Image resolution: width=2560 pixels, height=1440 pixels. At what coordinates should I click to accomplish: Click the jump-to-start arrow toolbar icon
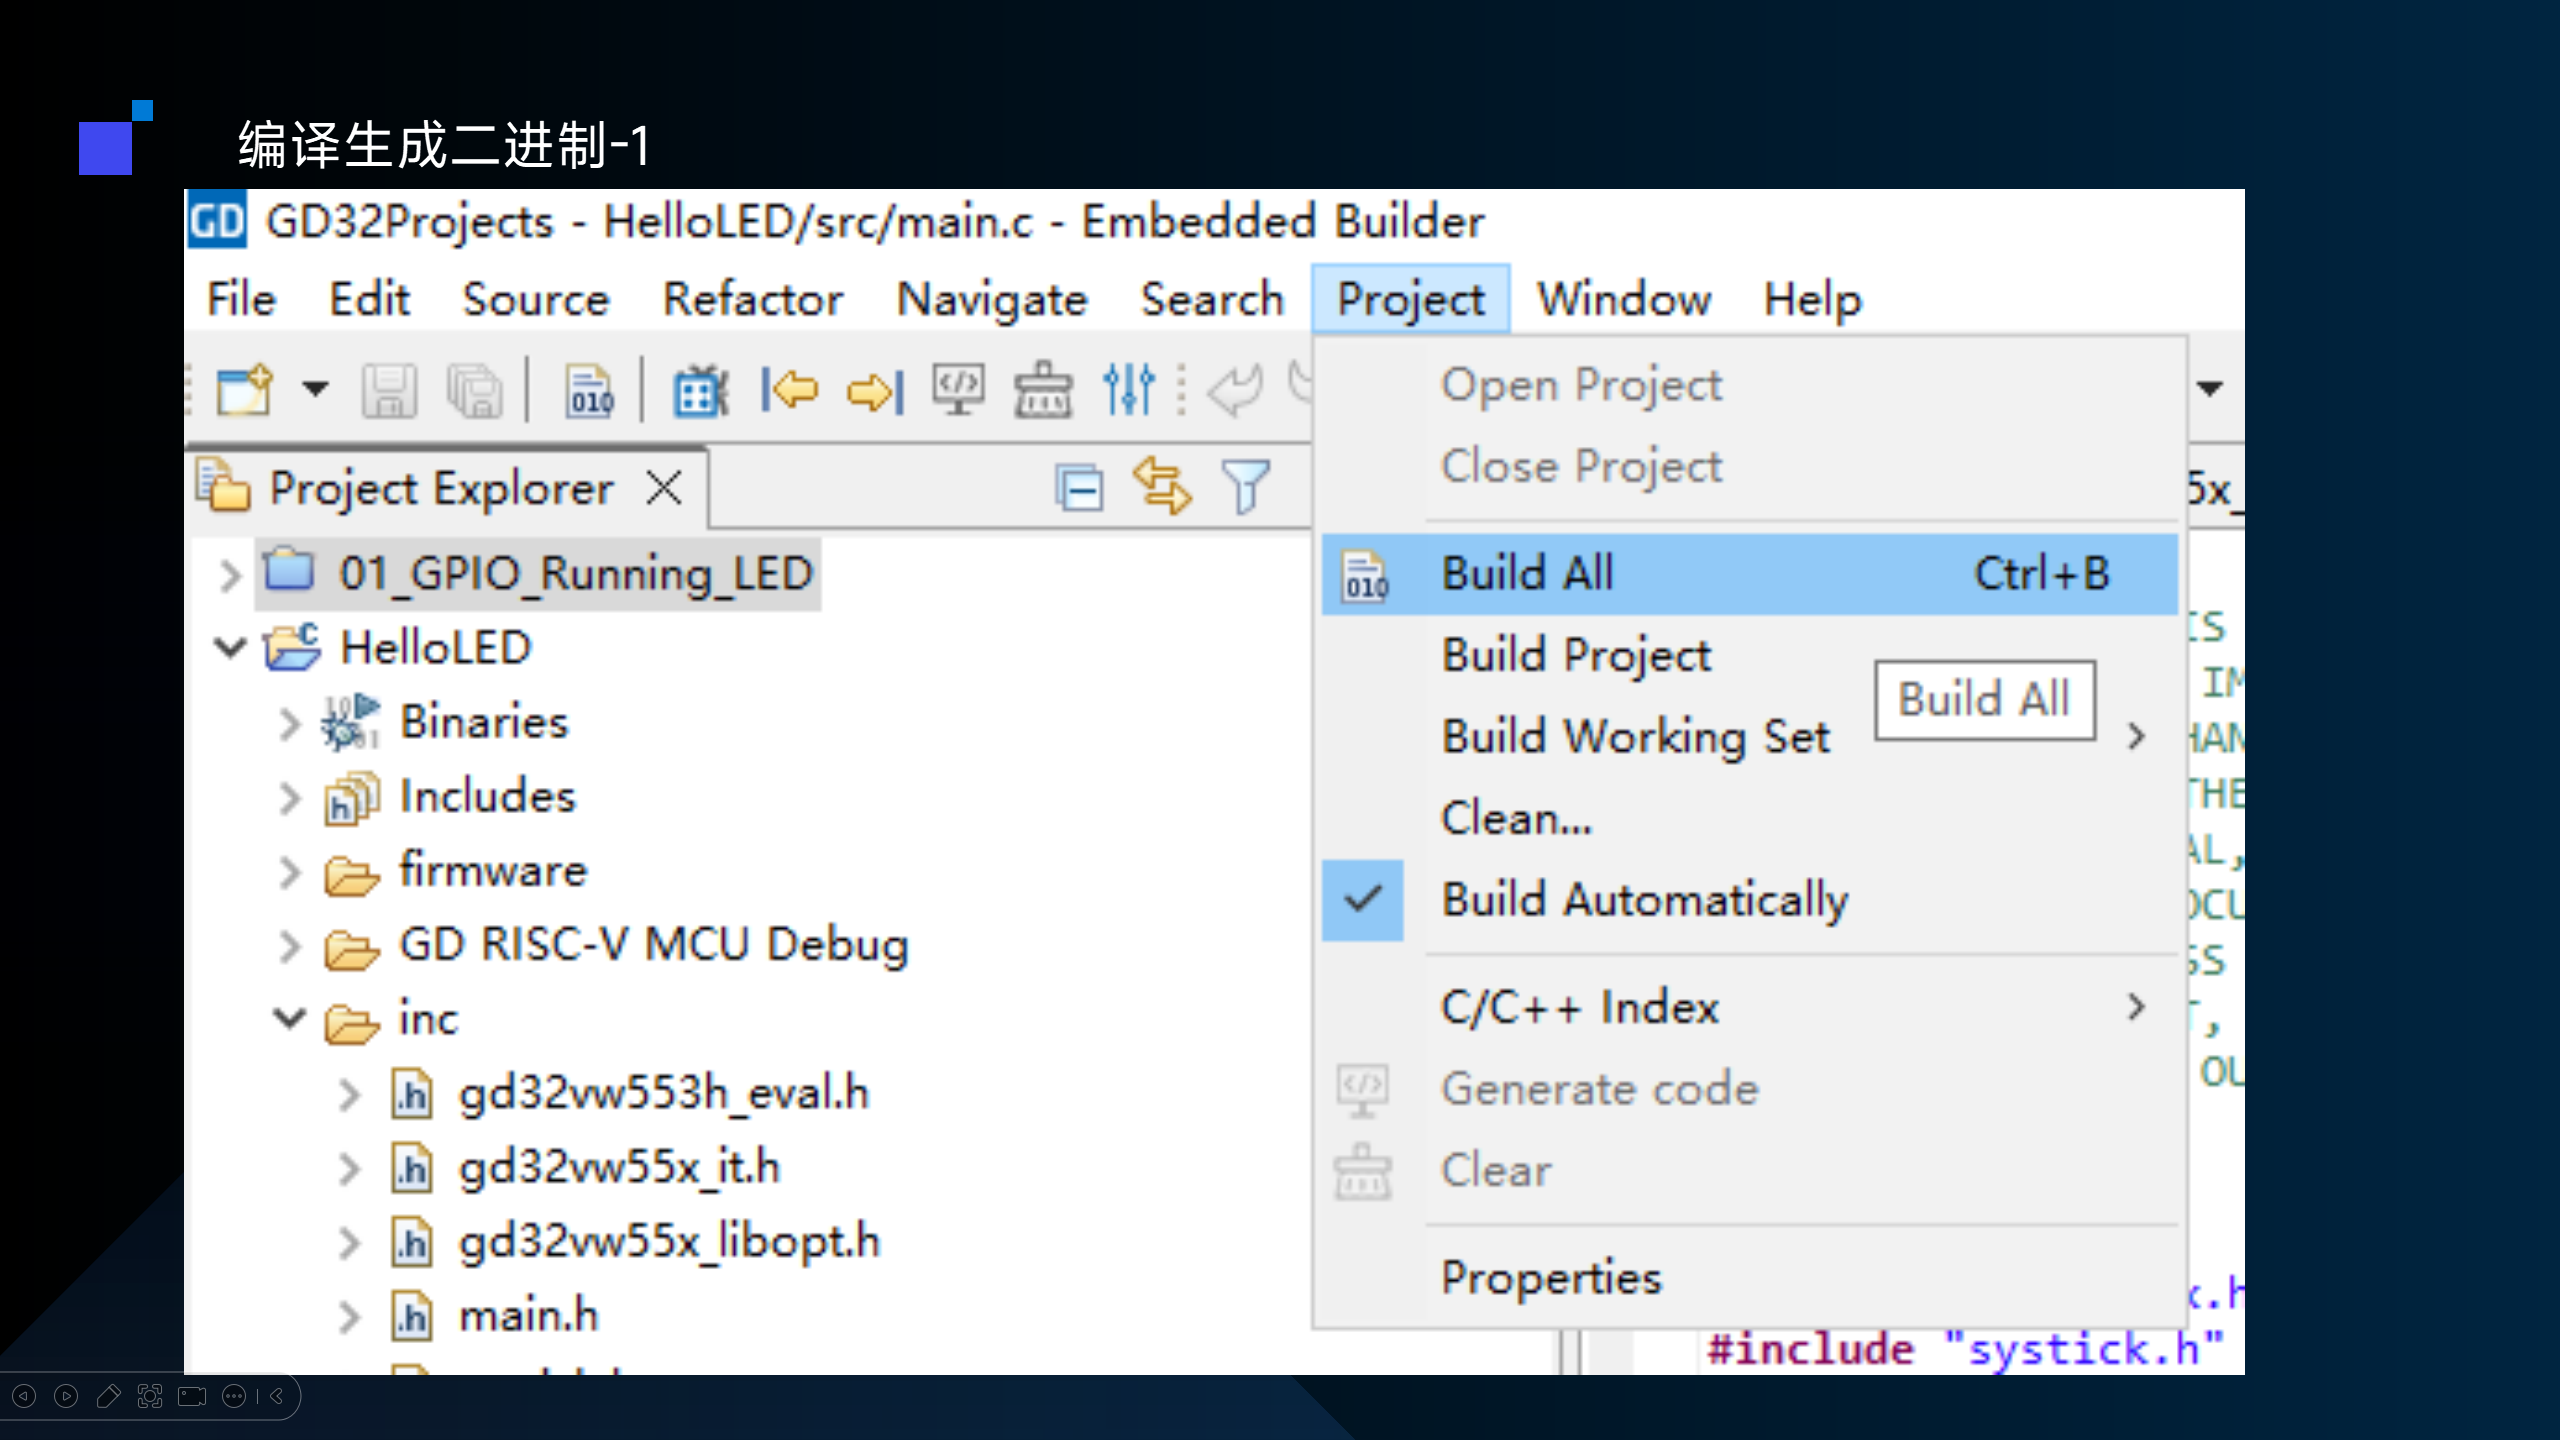point(789,390)
